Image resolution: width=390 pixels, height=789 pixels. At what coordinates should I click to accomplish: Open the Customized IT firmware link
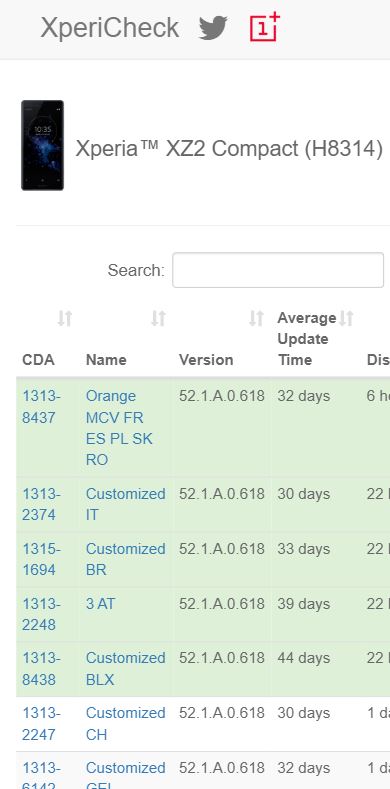(x=125, y=504)
